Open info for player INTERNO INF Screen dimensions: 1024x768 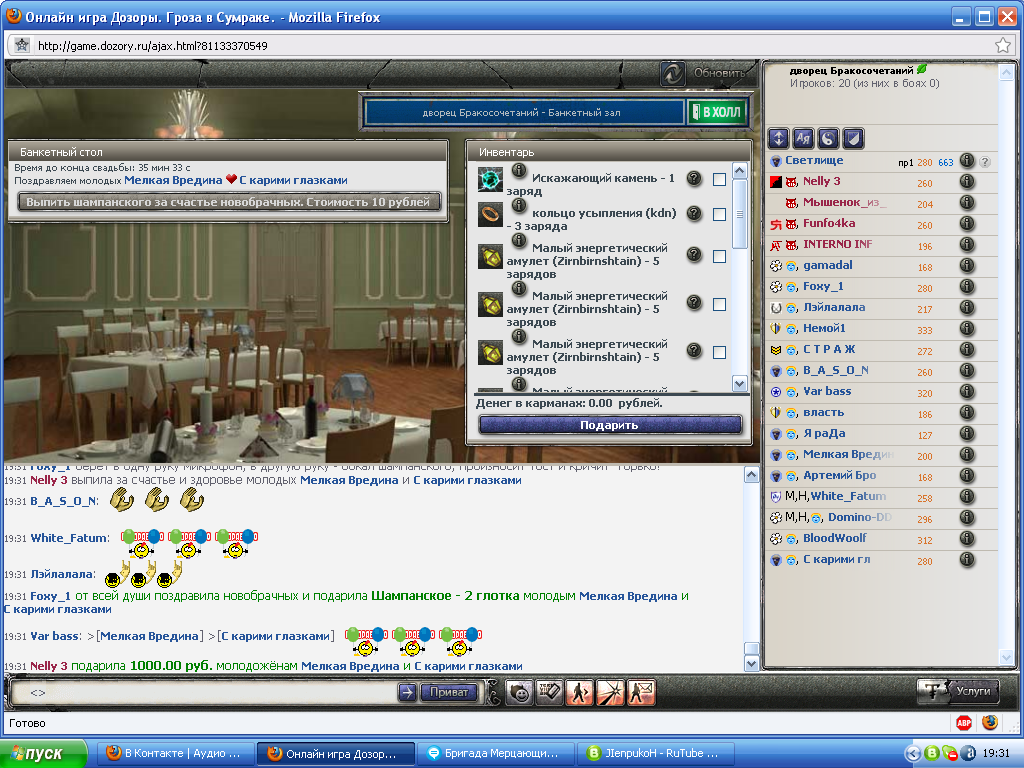pos(967,244)
